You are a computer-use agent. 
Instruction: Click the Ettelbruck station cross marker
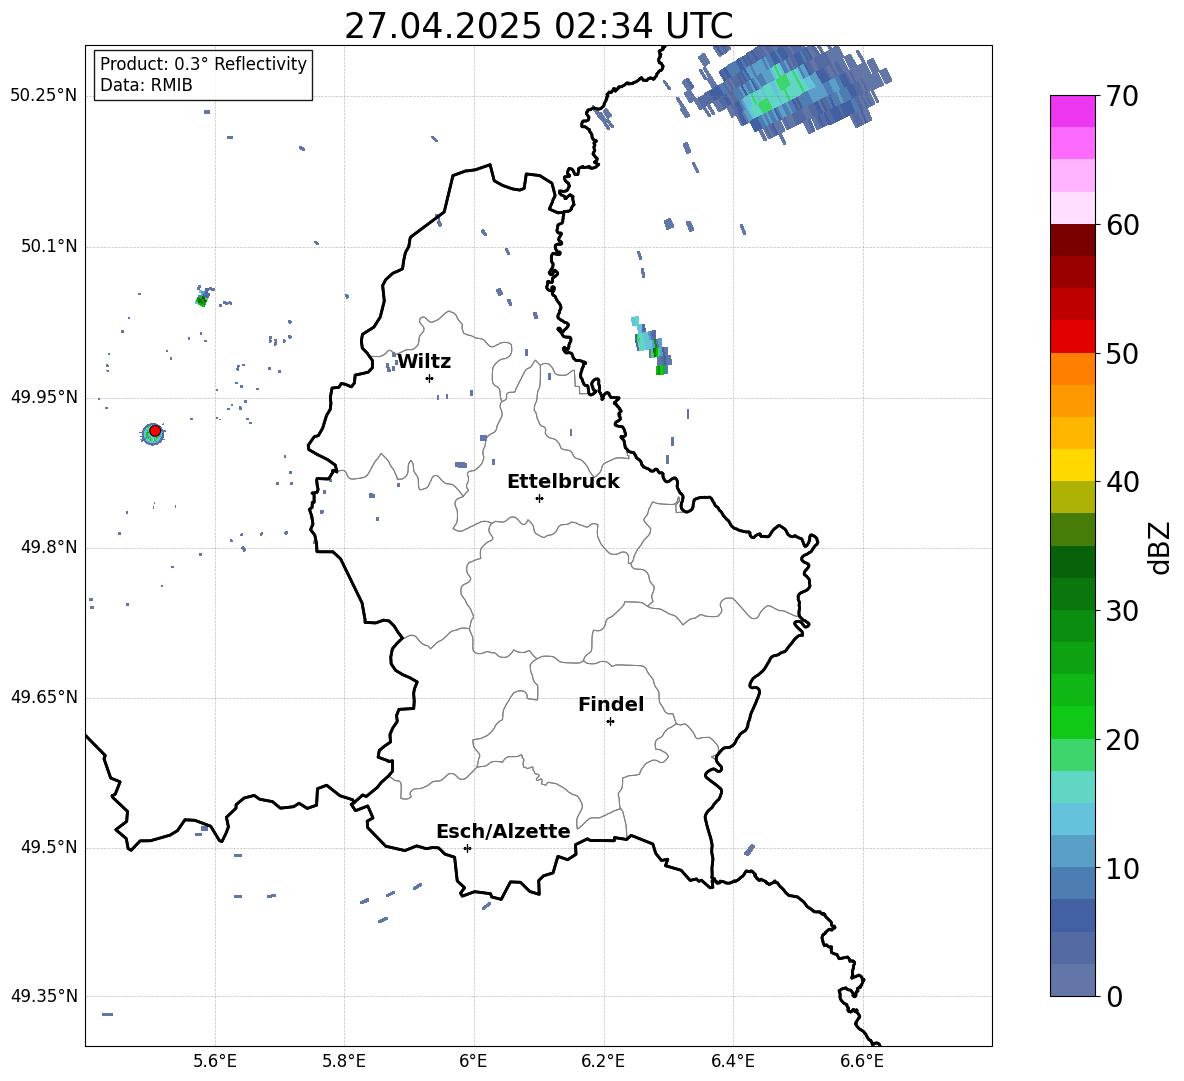pyautogui.click(x=539, y=498)
